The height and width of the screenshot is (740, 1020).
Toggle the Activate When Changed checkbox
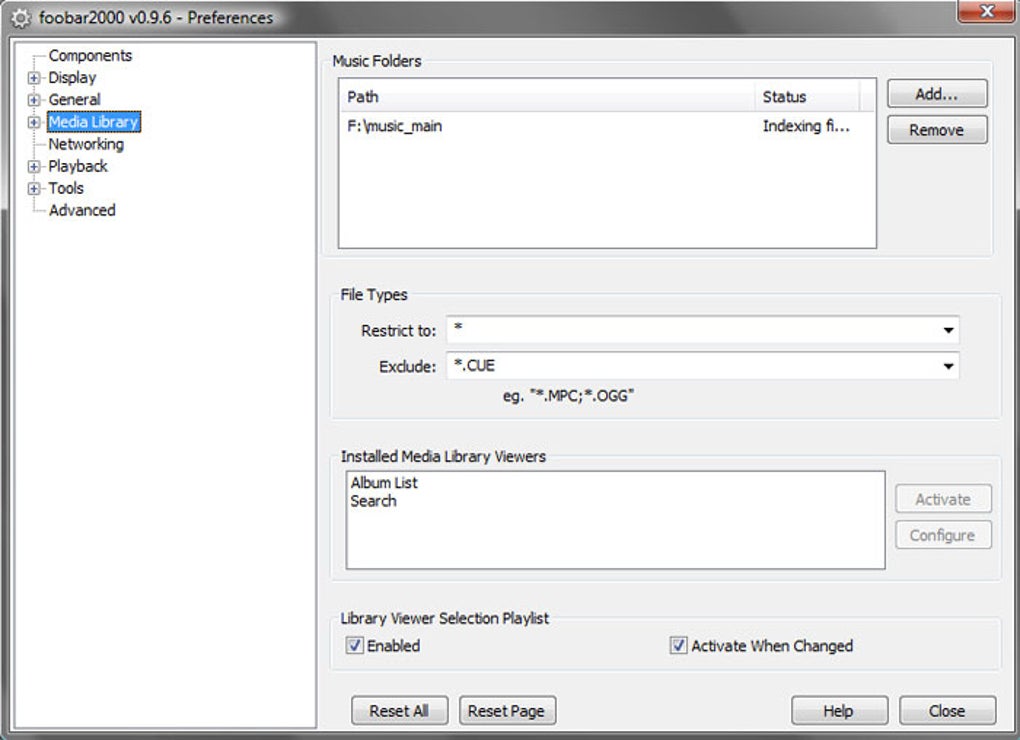[678, 645]
